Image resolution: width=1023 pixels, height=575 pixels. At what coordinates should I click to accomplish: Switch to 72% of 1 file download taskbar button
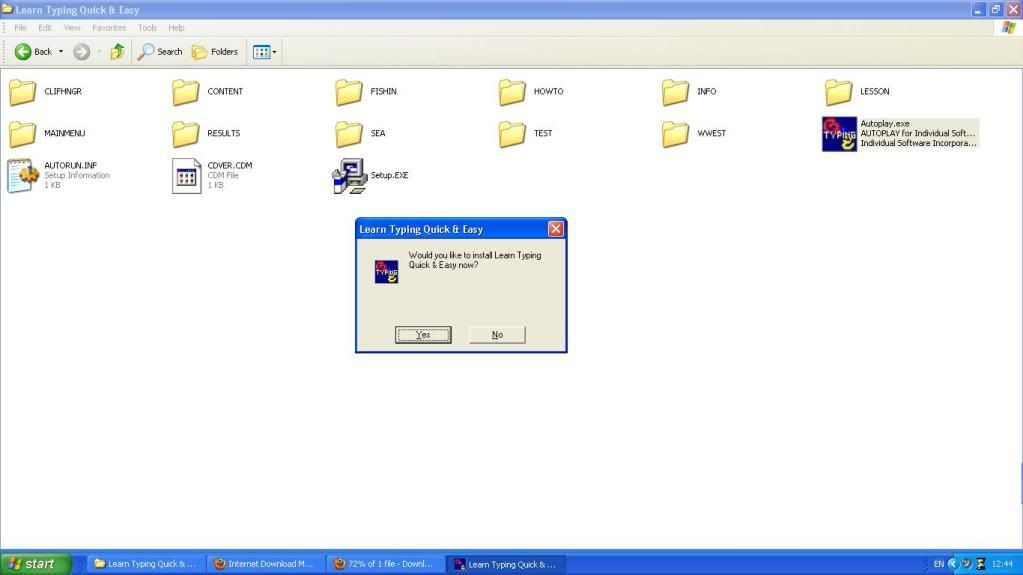click(385, 564)
